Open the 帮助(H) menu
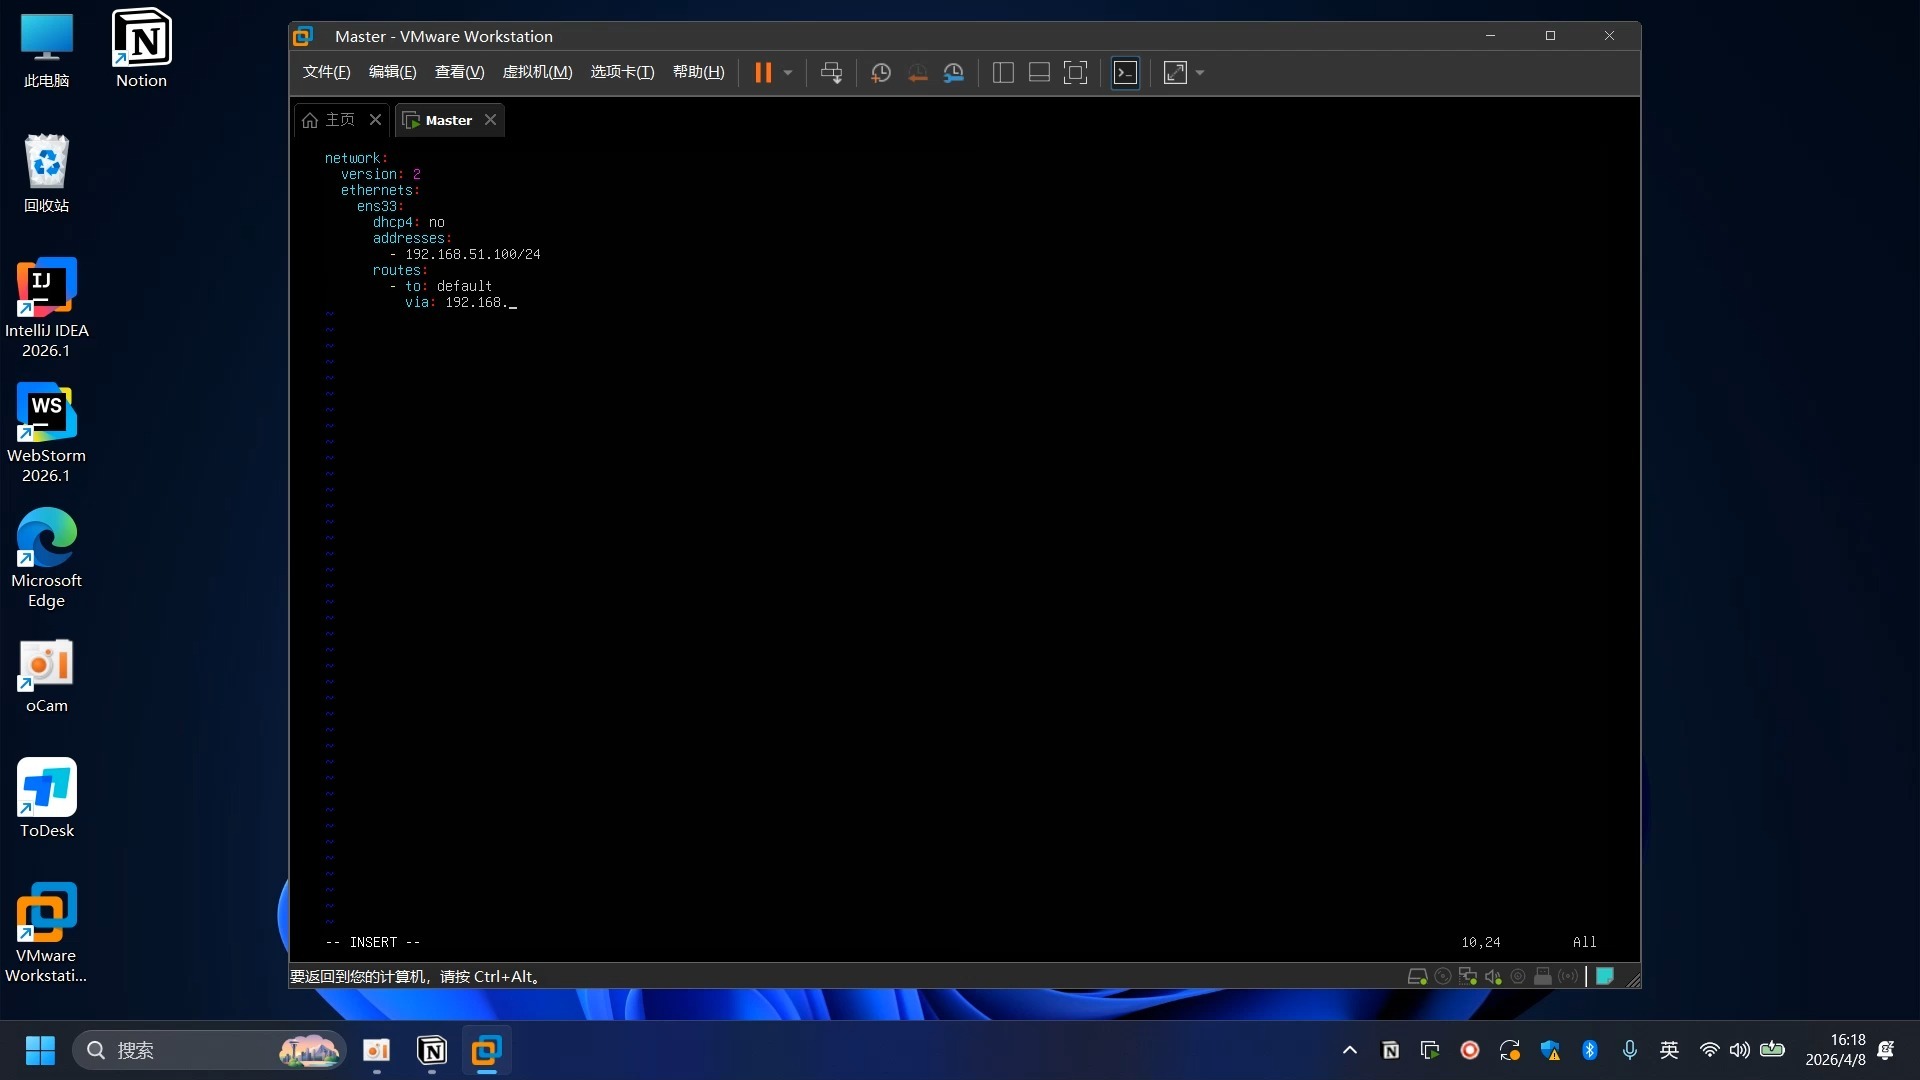The height and width of the screenshot is (1080, 1920). pyautogui.click(x=698, y=72)
